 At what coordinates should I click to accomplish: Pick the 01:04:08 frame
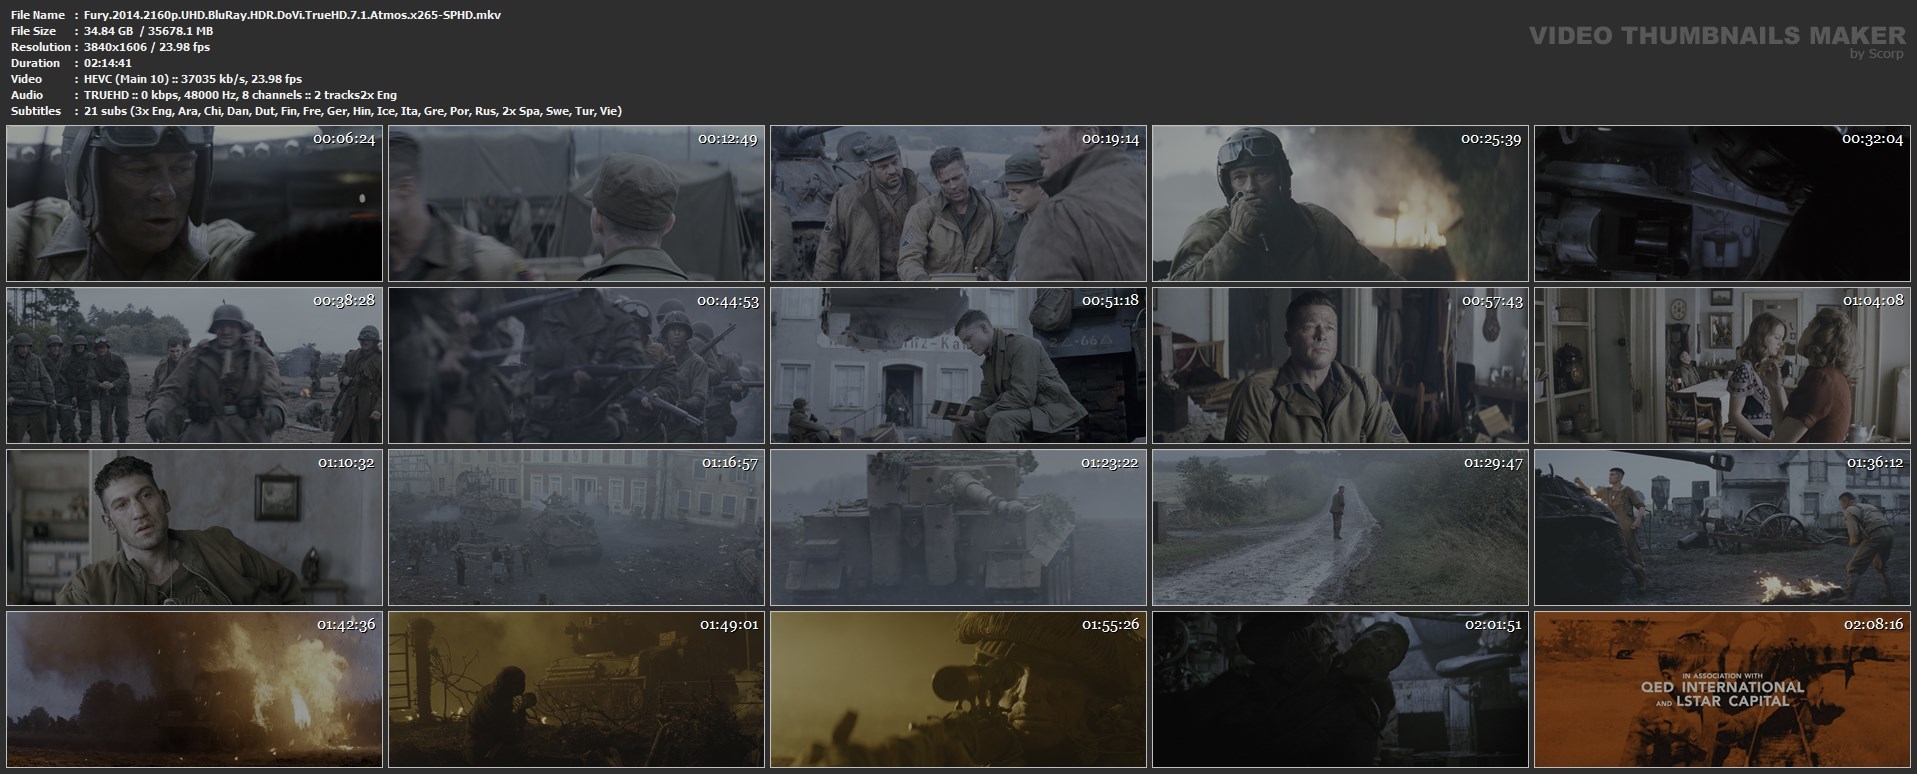point(1722,366)
